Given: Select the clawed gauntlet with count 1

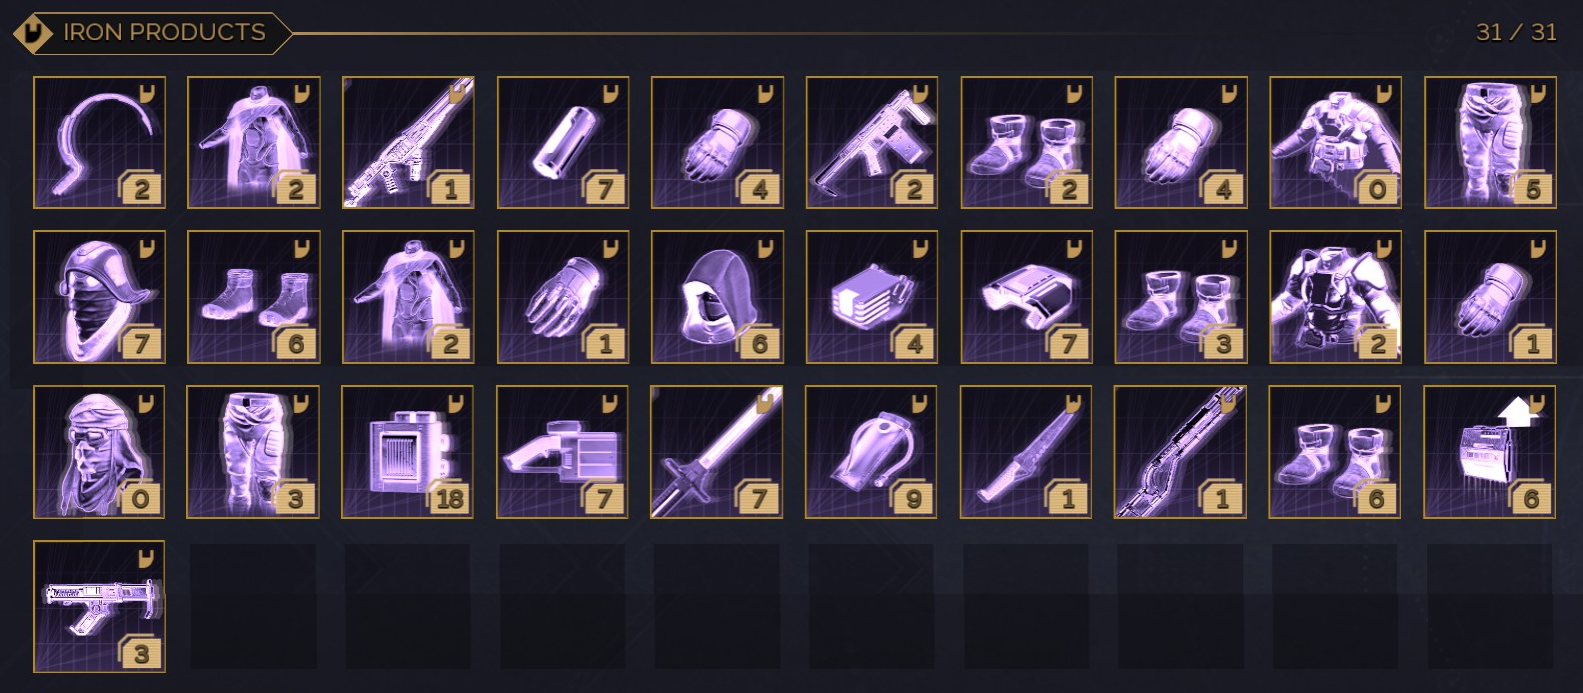Looking at the screenshot, I should [x=563, y=297].
